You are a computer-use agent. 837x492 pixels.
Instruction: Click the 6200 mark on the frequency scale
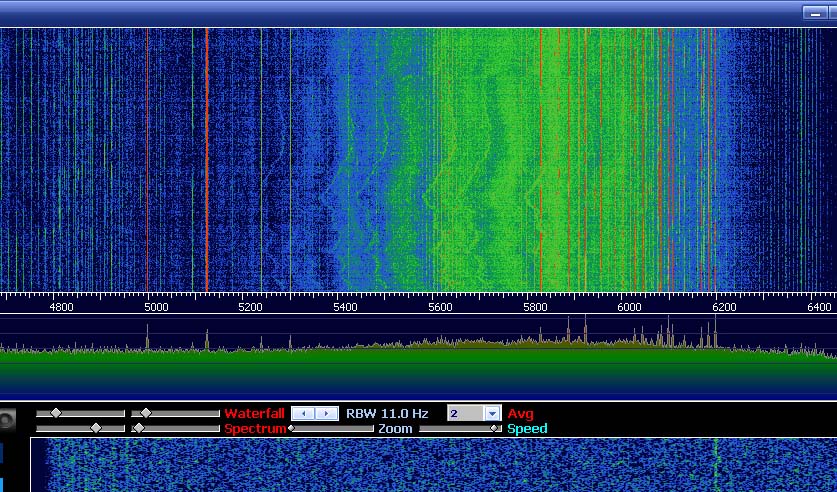[724, 307]
